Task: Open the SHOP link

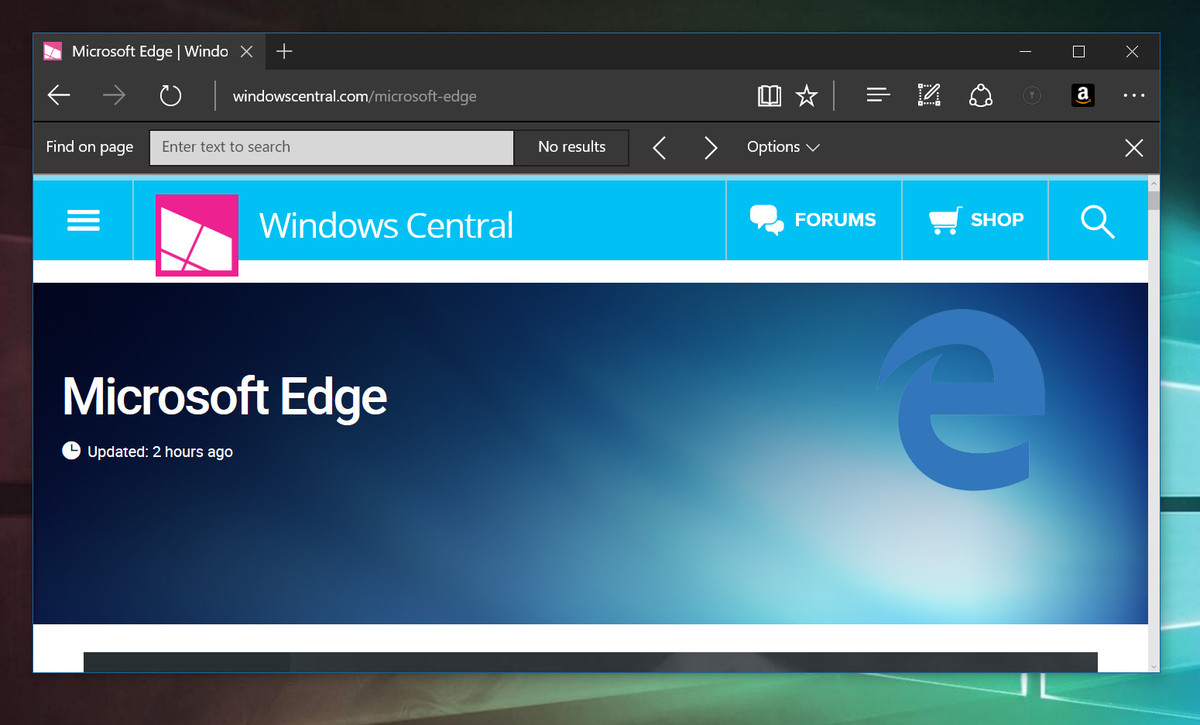Action: pyautogui.click(x=975, y=220)
